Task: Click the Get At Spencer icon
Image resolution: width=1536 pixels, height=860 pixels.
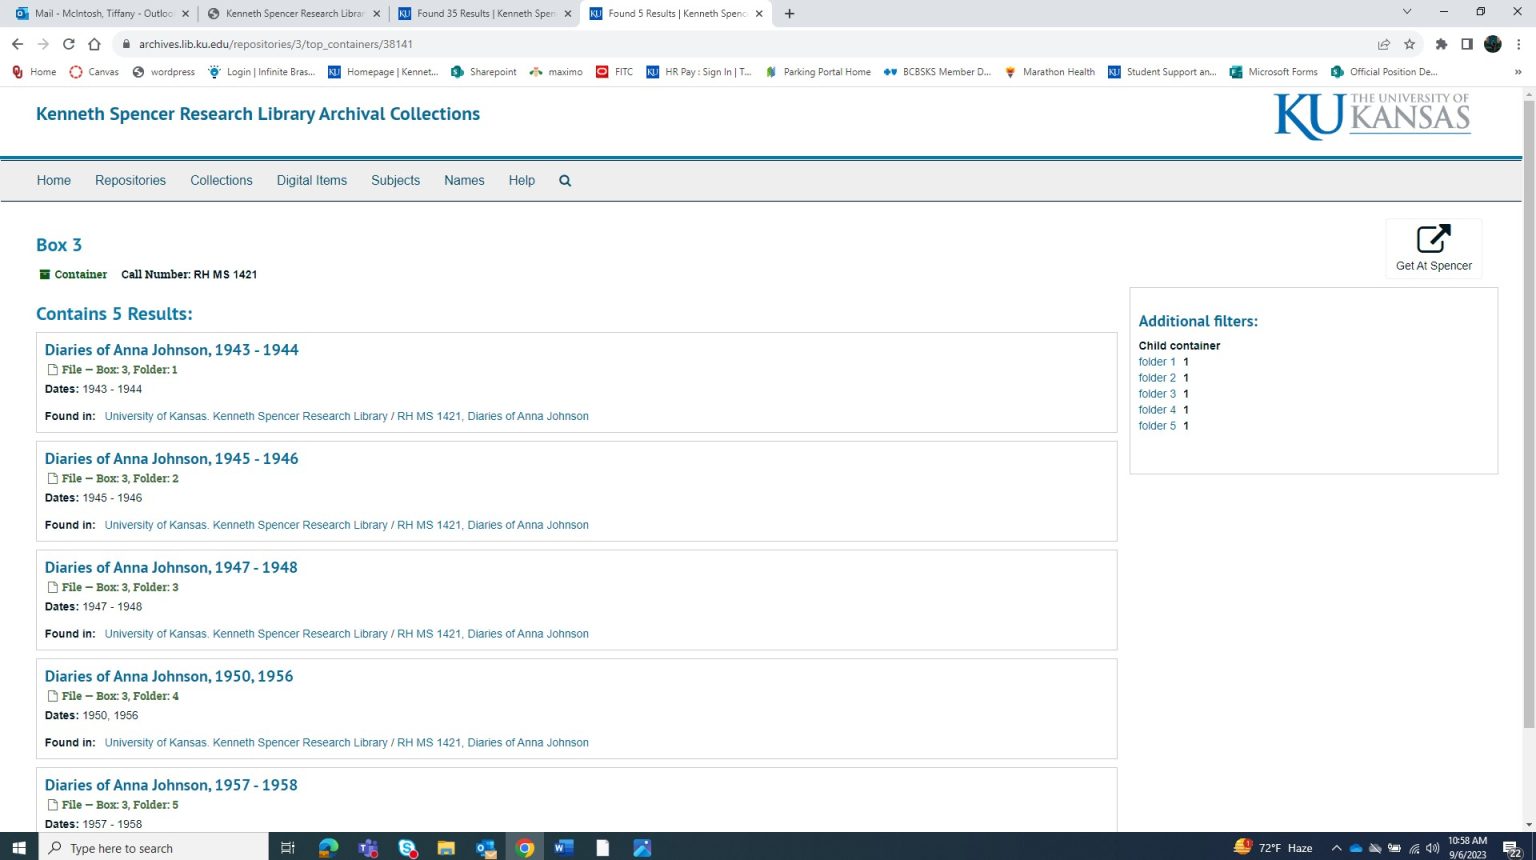Action: tap(1433, 240)
